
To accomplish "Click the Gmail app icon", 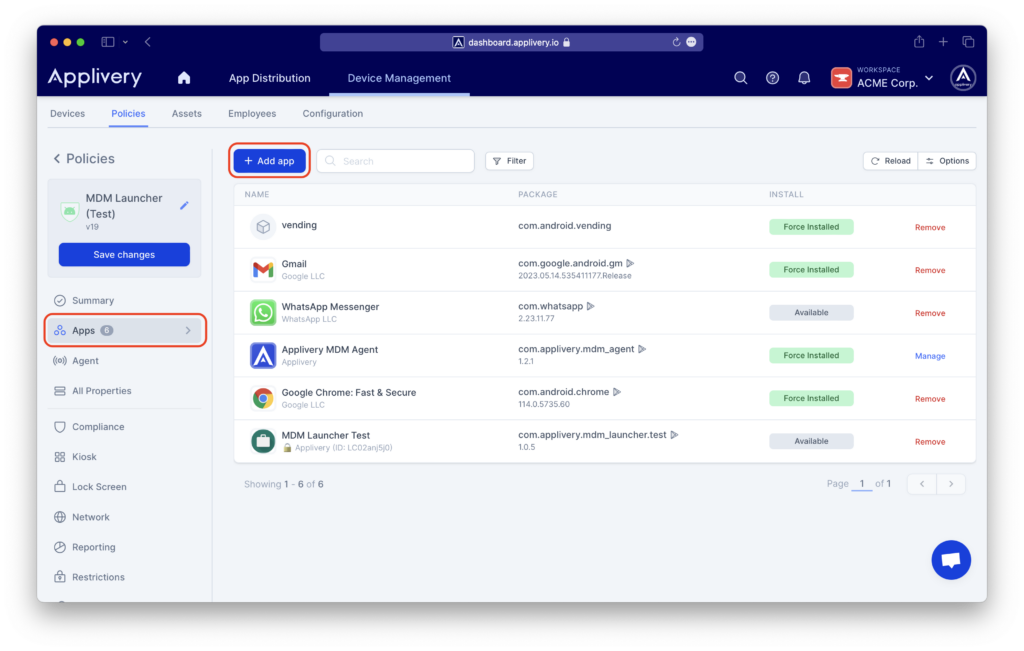I will click(263, 269).
